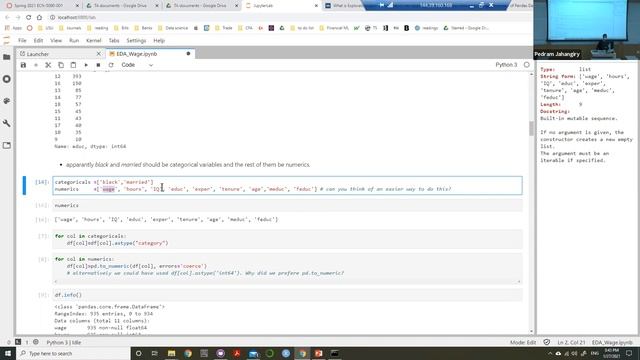
Task: Click the cell containing 'numerics' only
Action: (x=287, y=205)
